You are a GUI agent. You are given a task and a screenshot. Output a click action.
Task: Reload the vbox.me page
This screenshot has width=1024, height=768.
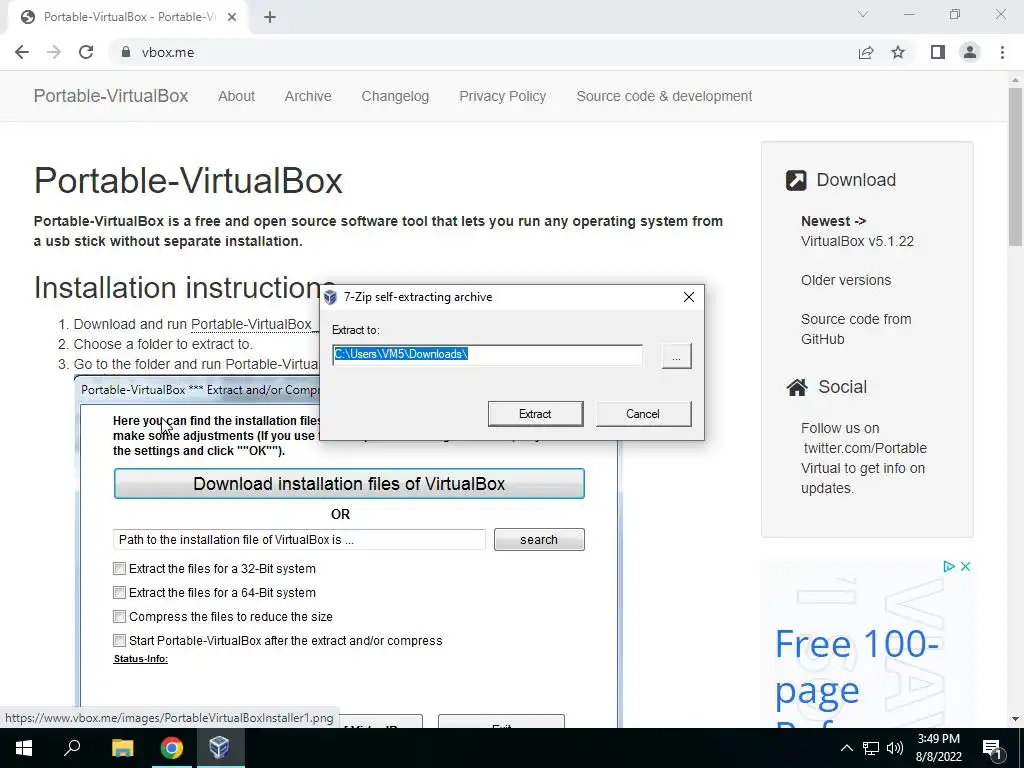point(86,52)
